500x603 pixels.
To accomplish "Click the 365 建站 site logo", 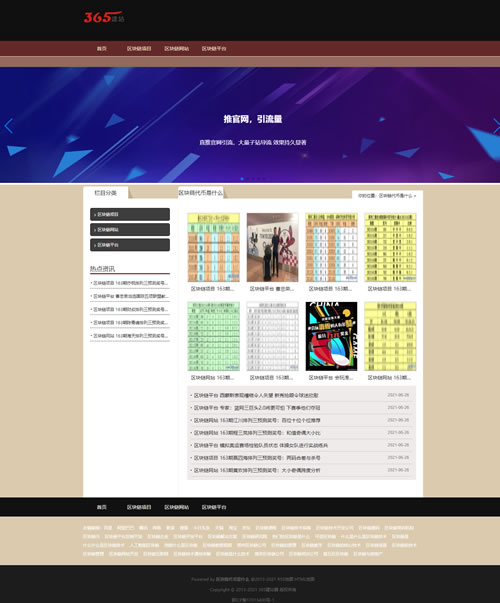I will [x=104, y=17].
